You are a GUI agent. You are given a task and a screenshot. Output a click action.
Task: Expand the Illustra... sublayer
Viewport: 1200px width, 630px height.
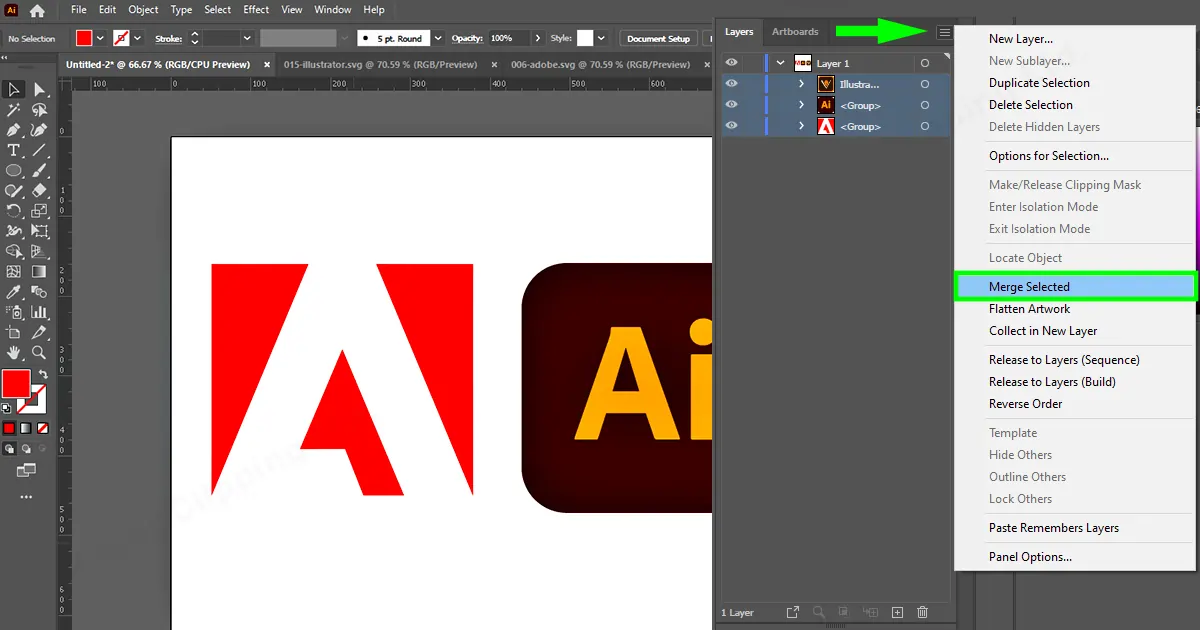tap(802, 84)
